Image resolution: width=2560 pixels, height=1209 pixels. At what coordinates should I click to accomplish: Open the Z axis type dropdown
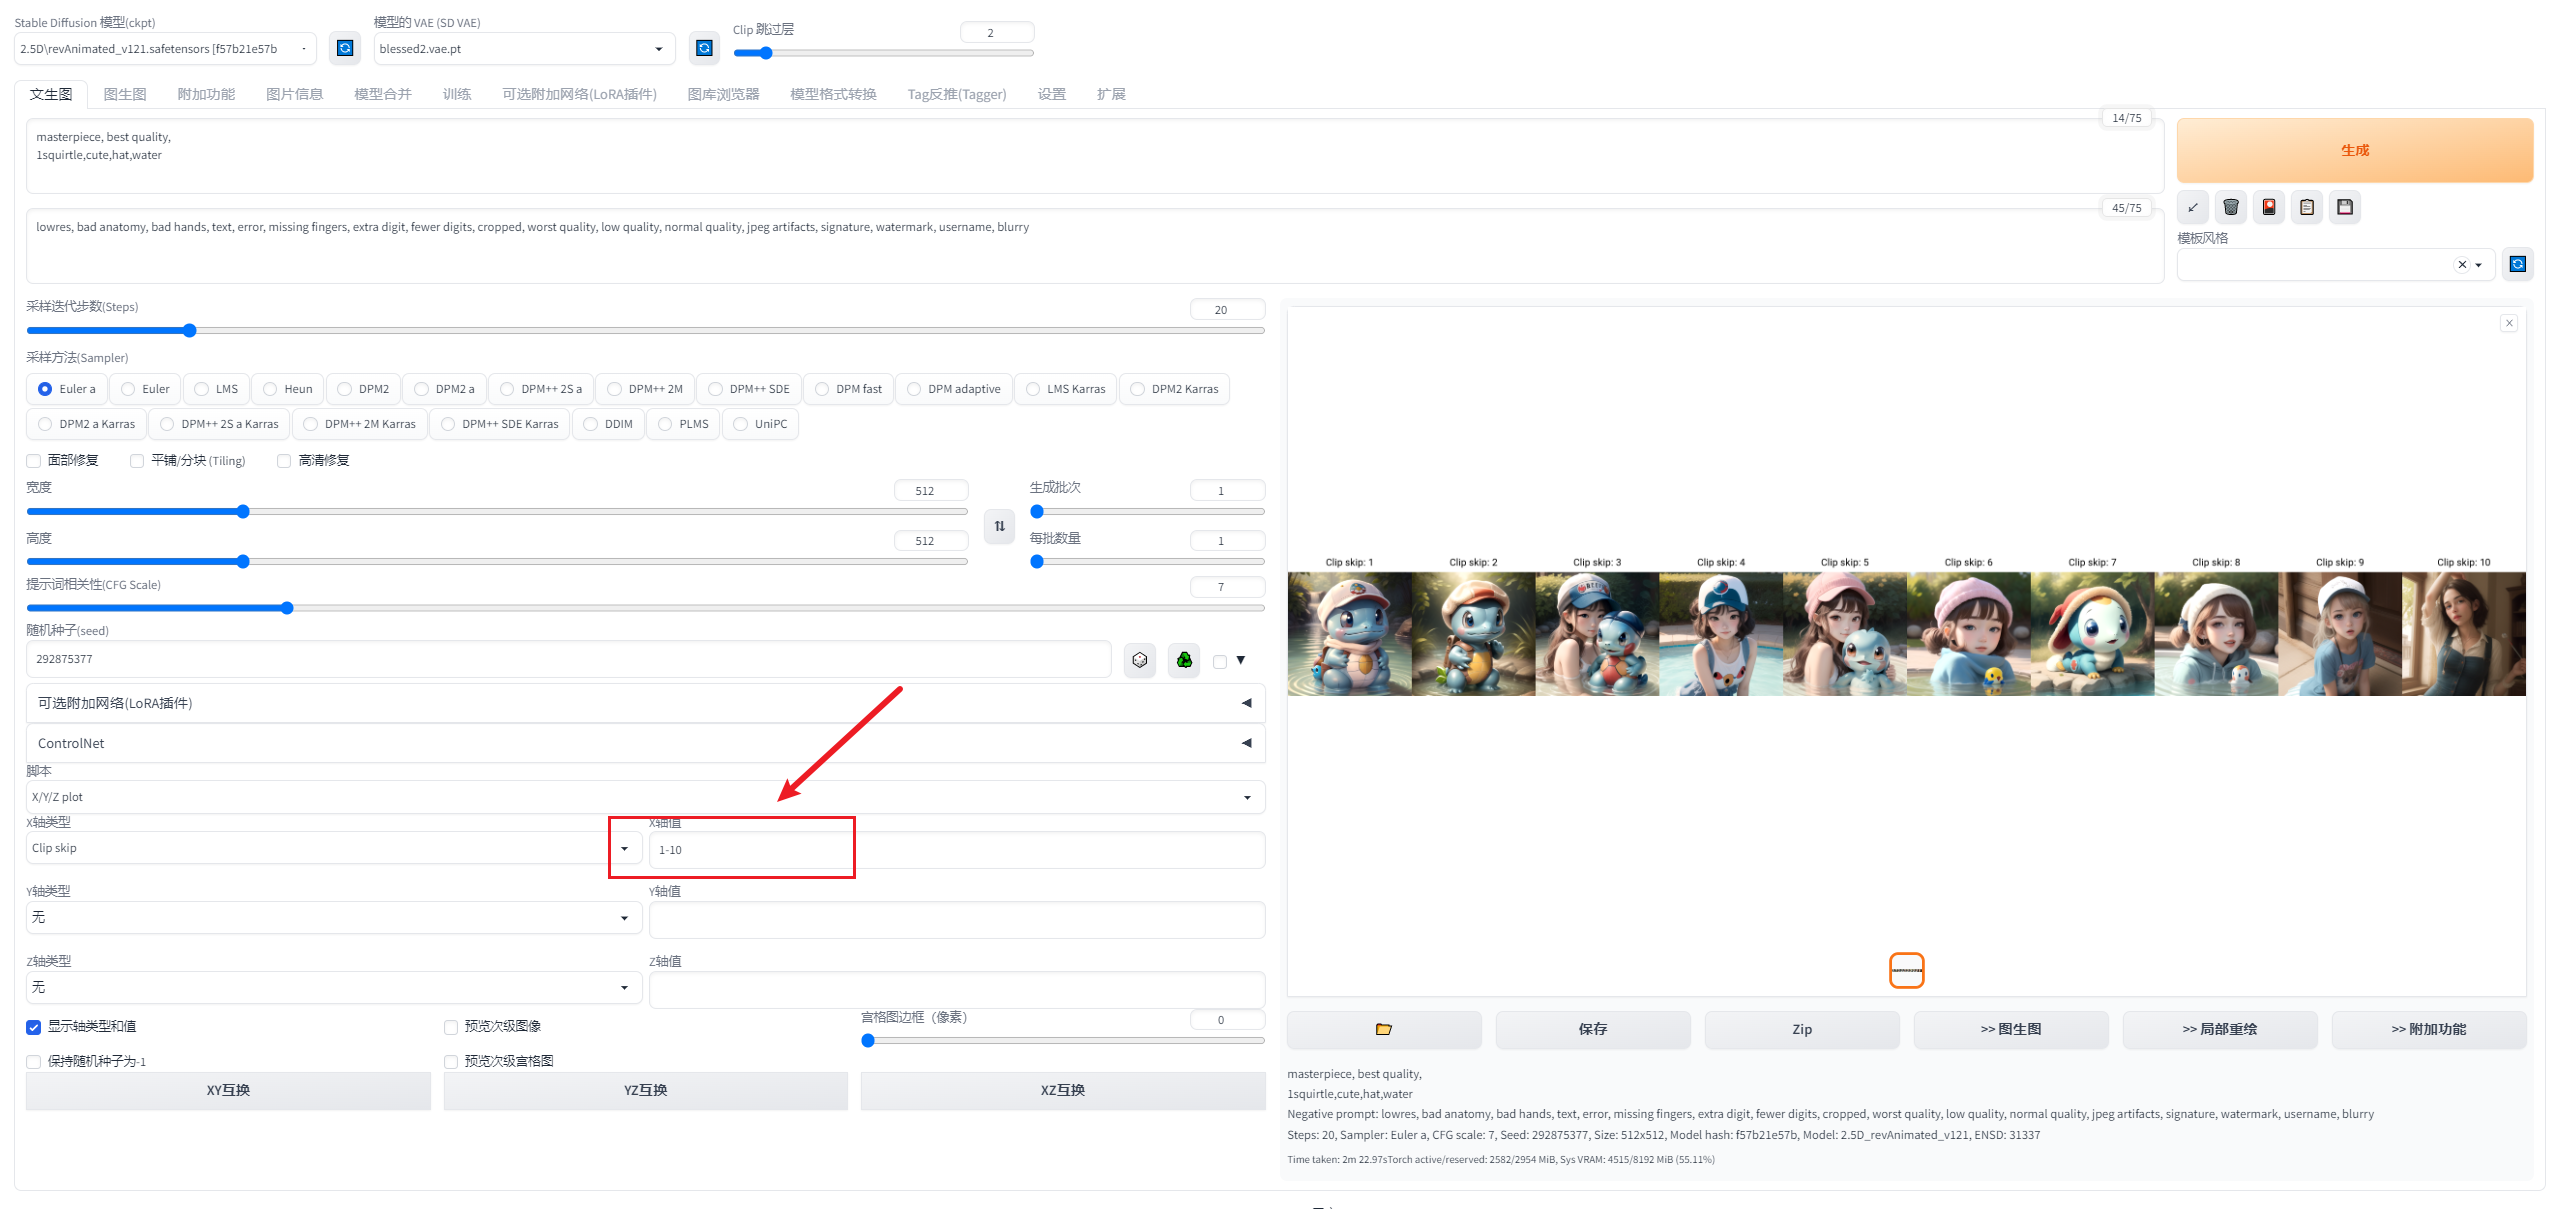click(x=334, y=987)
